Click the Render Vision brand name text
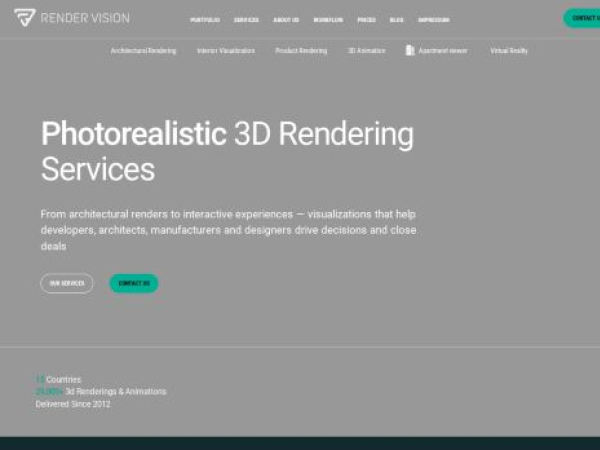The height and width of the screenshot is (450, 600). (x=85, y=18)
